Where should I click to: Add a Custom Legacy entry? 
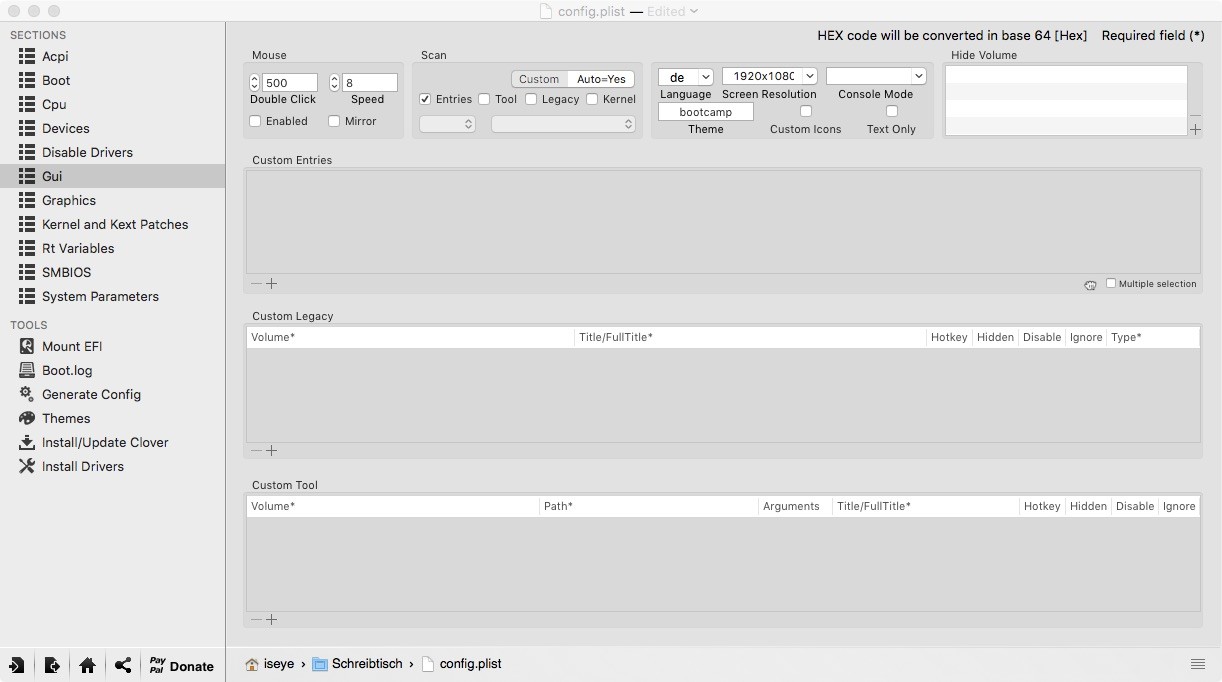pos(271,451)
